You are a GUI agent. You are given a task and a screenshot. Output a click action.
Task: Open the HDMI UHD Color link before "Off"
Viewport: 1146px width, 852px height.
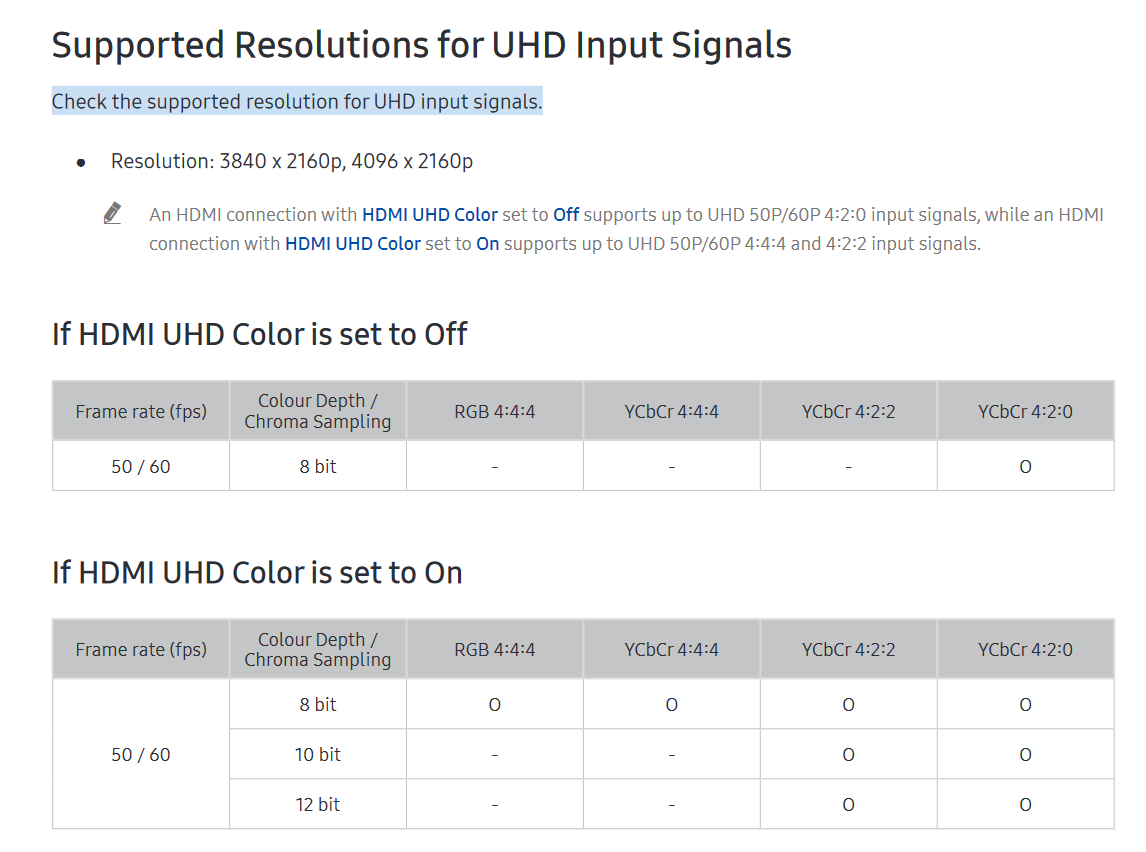click(429, 214)
